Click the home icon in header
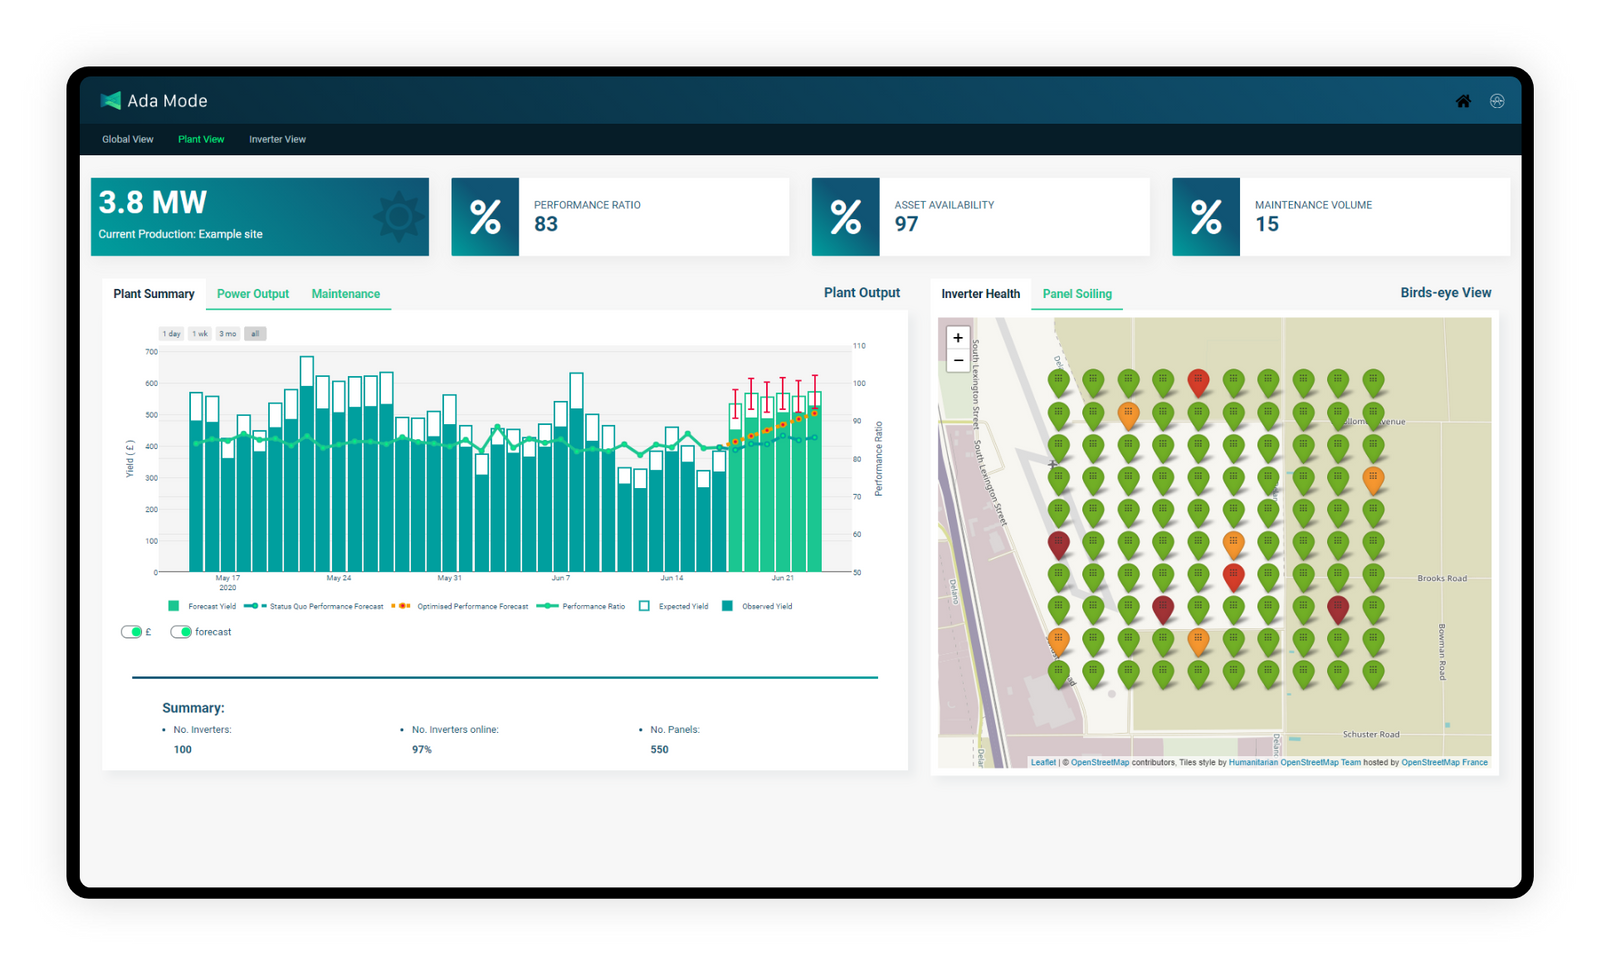 pos(1463,101)
